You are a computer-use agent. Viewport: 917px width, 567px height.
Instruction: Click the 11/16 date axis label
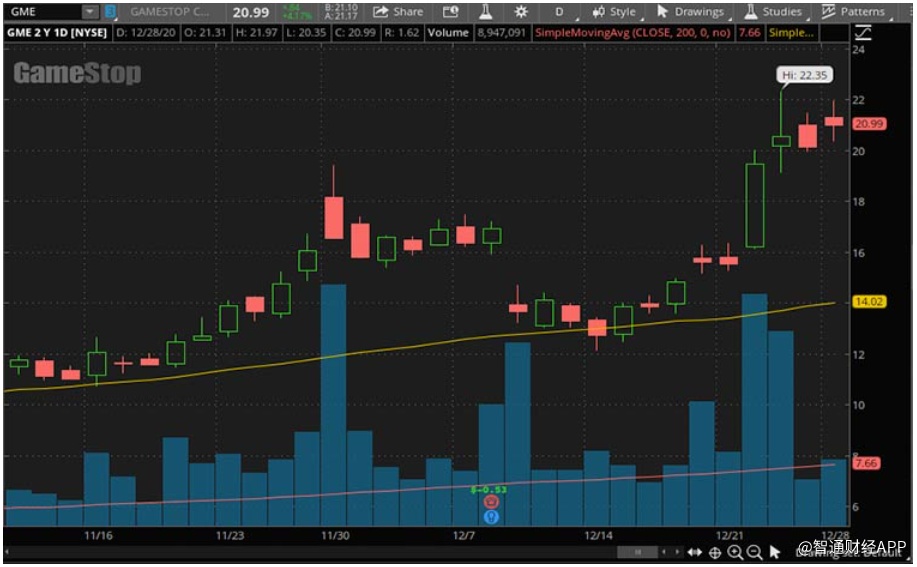coord(98,535)
